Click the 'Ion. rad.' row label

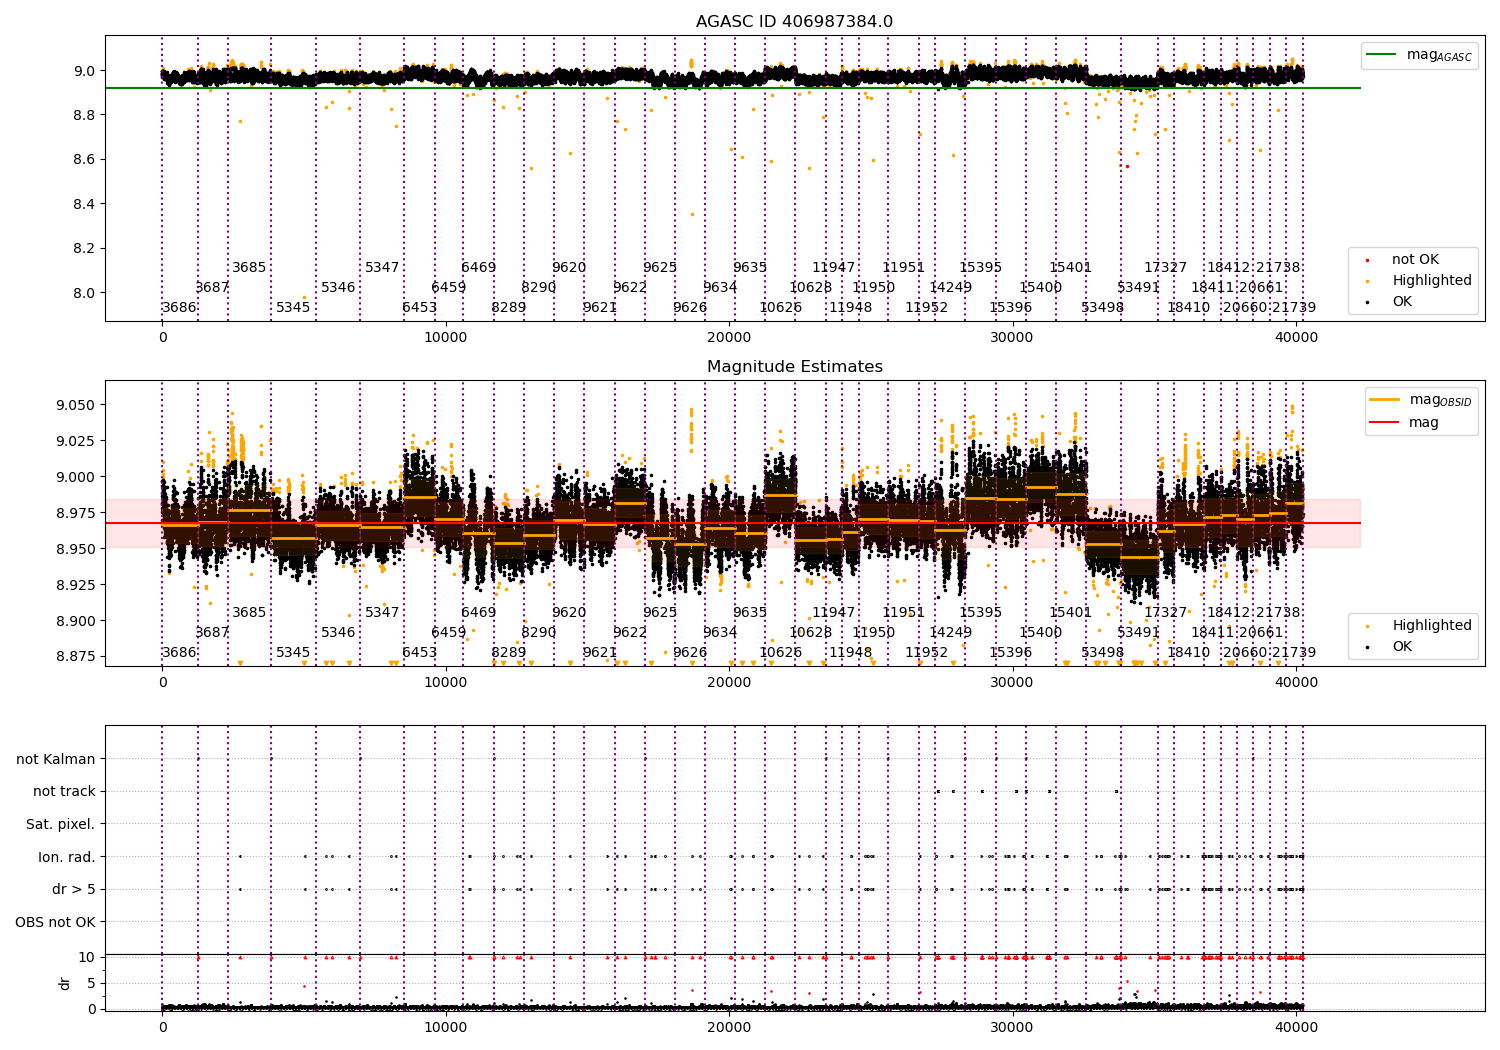click(67, 857)
